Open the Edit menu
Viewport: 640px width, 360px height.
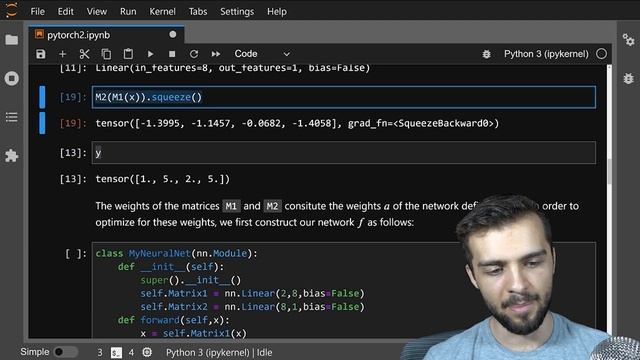coord(65,11)
